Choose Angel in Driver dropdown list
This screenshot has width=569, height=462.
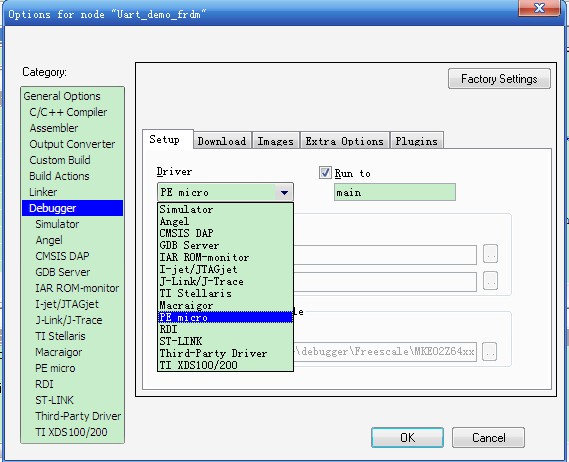pos(225,221)
